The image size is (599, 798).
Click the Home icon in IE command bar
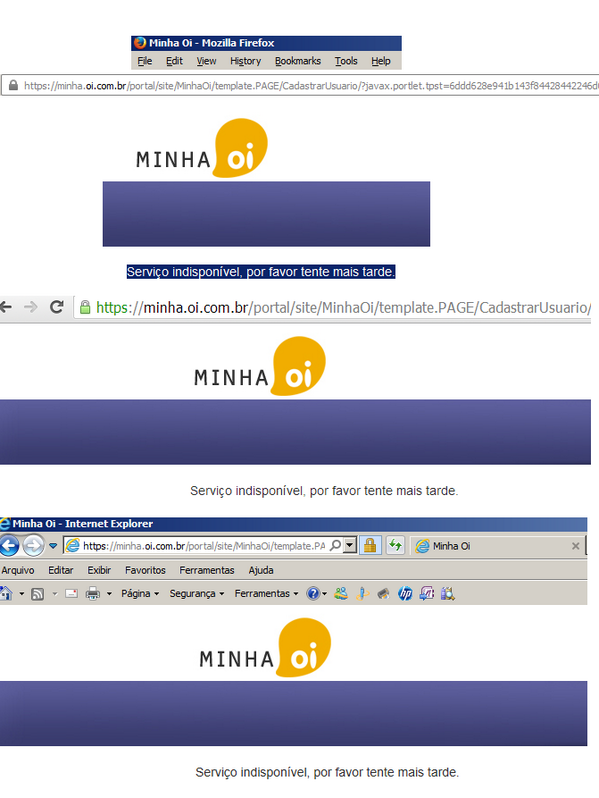6,593
